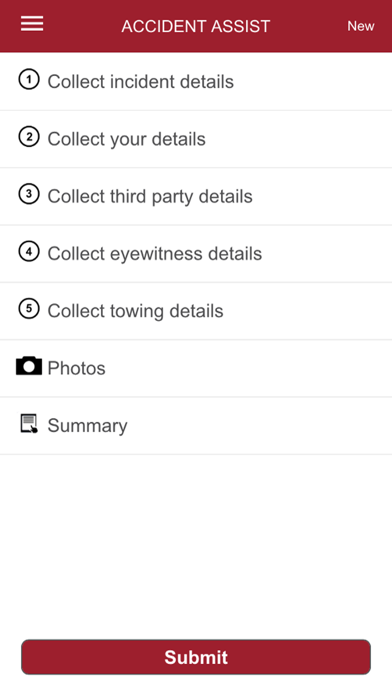Screen dimensions: 392x696
Task: Select Collect third party details label
Action: pos(150,197)
